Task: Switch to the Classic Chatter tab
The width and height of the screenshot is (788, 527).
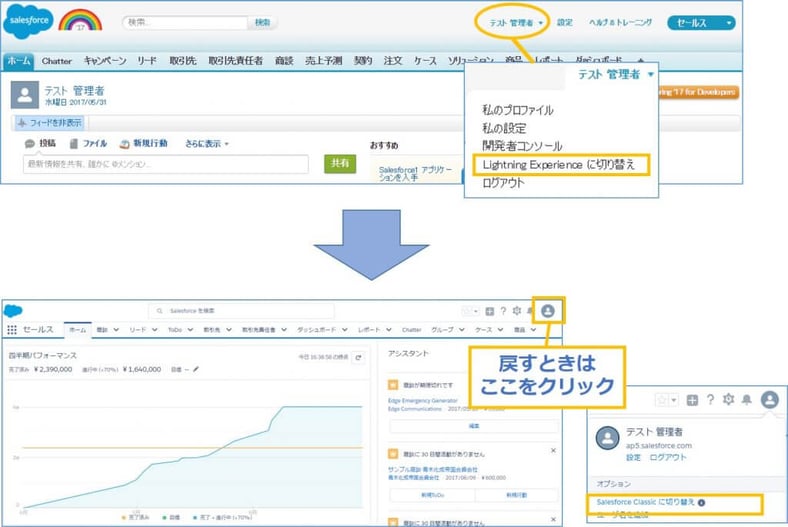Action: [57, 61]
